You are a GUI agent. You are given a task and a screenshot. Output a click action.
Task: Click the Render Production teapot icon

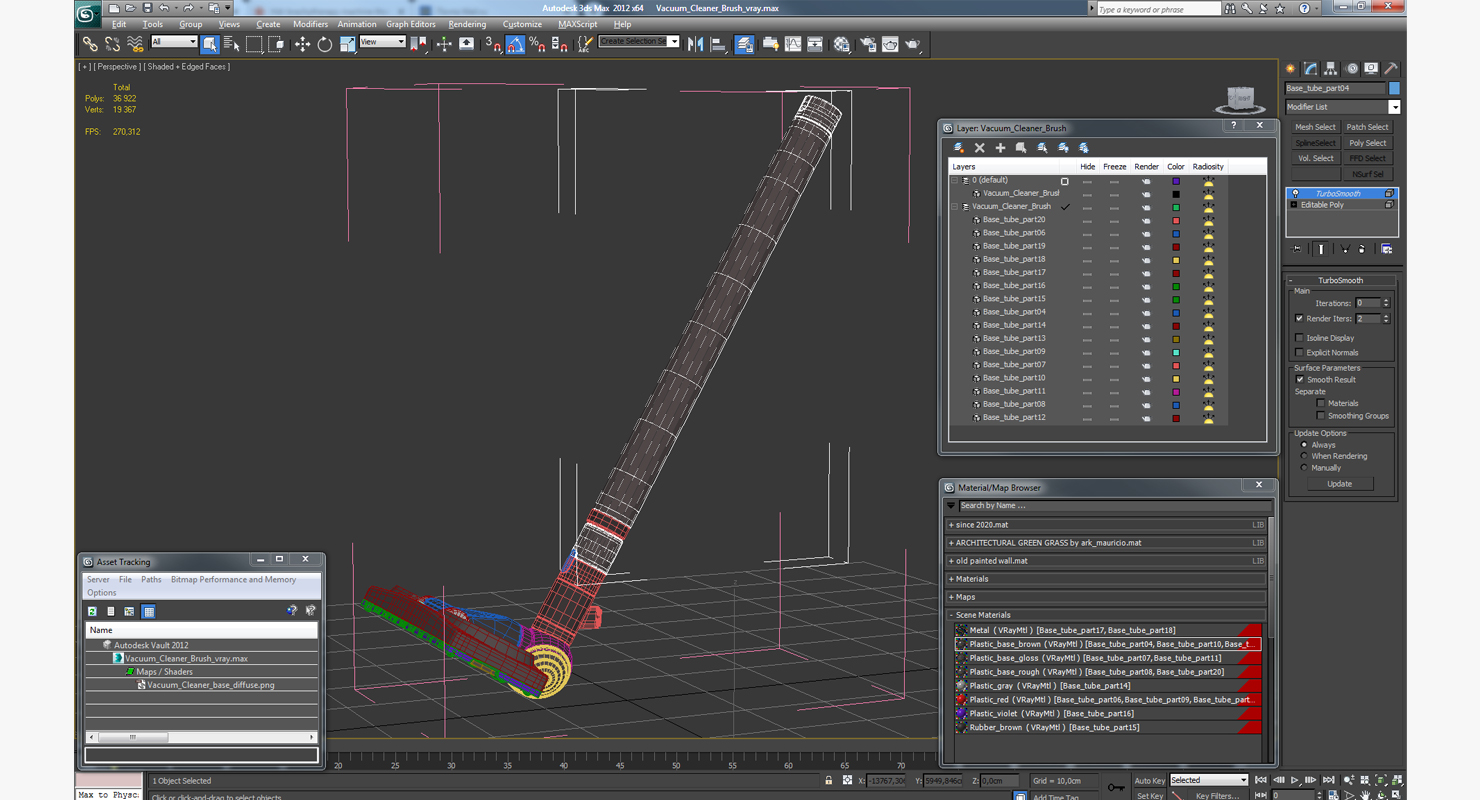tap(913, 44)
